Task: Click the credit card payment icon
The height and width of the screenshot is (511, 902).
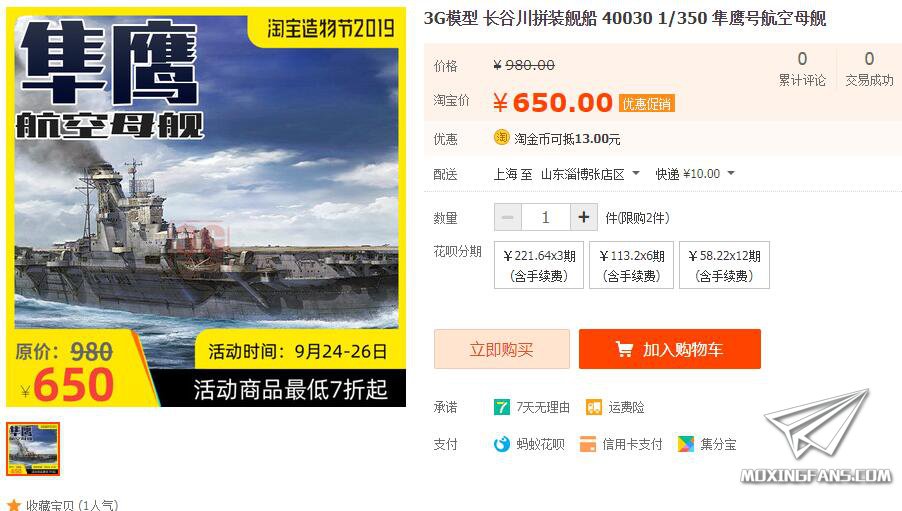Action: 588,444
